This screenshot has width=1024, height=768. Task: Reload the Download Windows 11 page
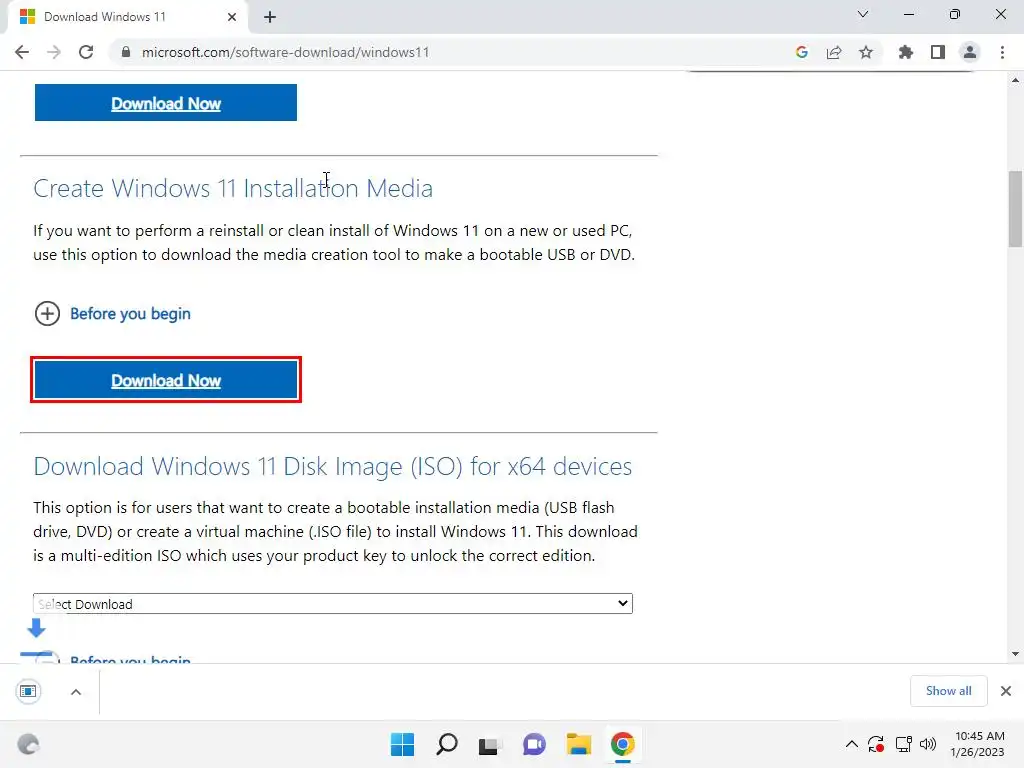click(x=86, y=52)
